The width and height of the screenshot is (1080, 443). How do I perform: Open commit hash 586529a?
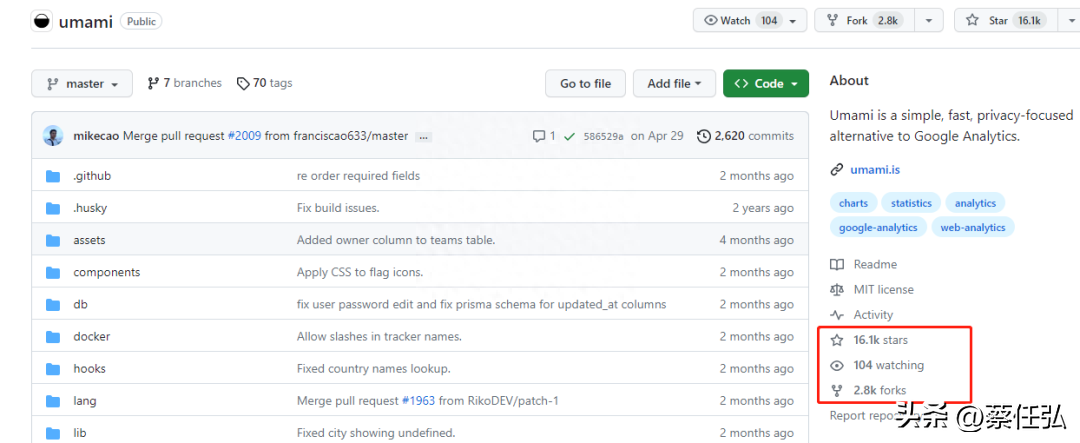[603, 136]
